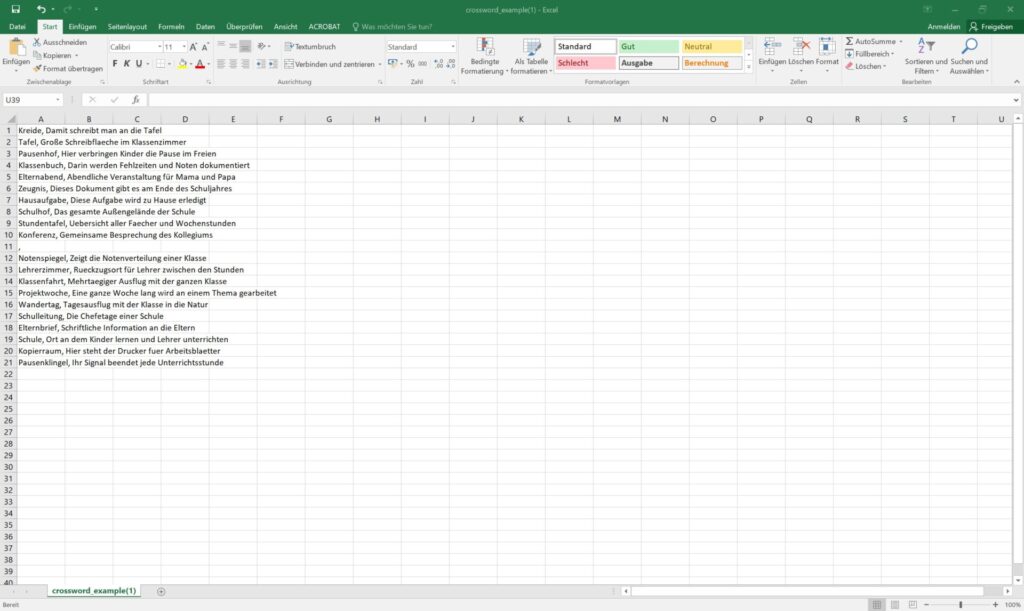The width and height of the screenshot is (1024, 611).
Task: Toggle italic K button
Action: click(x=127, y=64)
